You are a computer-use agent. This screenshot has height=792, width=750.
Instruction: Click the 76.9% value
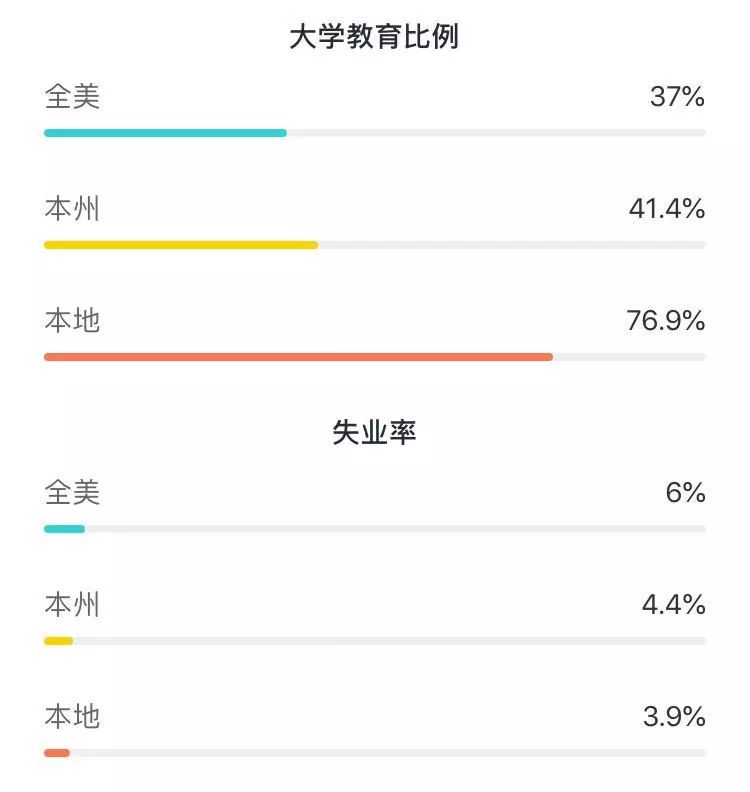click(x=666, y=321)
